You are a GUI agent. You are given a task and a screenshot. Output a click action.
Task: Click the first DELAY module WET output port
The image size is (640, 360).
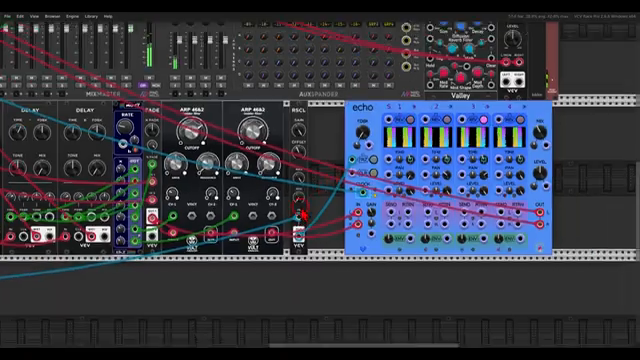(37, 236)
